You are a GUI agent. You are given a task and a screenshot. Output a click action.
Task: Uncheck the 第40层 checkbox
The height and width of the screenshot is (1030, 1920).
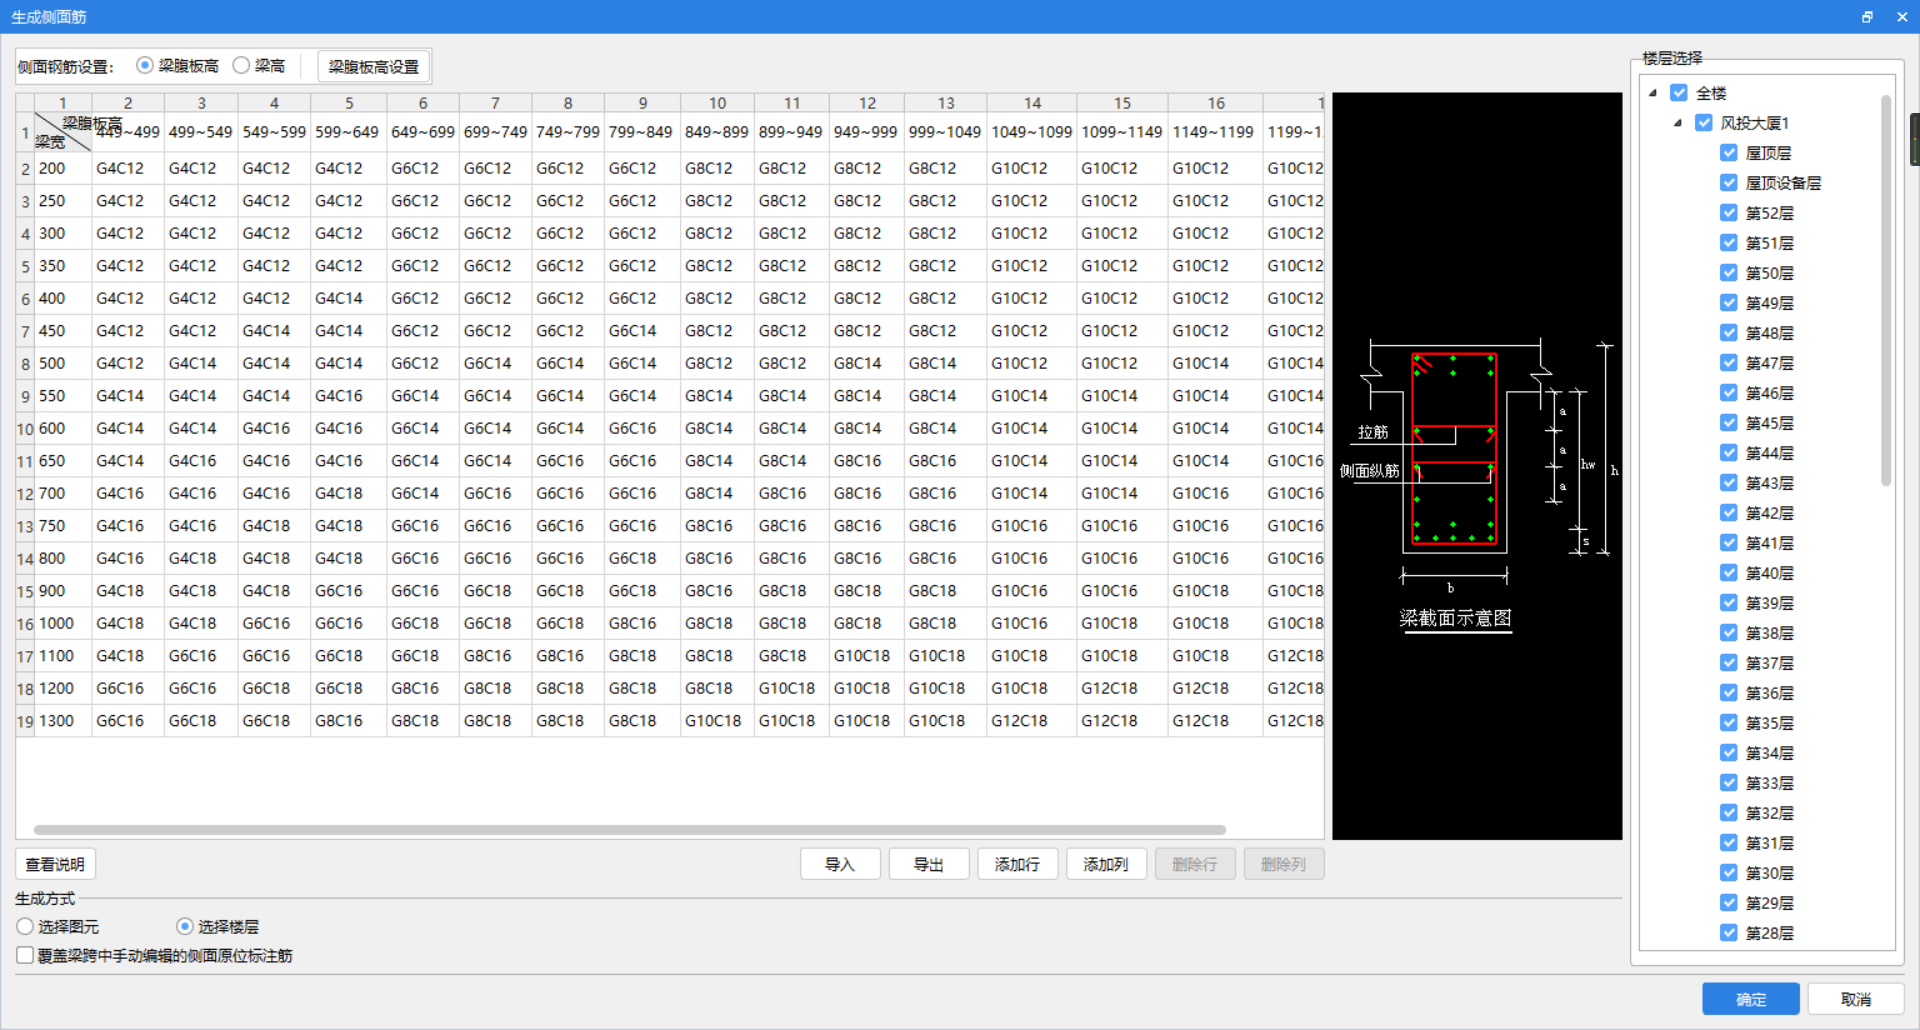click(1729, 573)
